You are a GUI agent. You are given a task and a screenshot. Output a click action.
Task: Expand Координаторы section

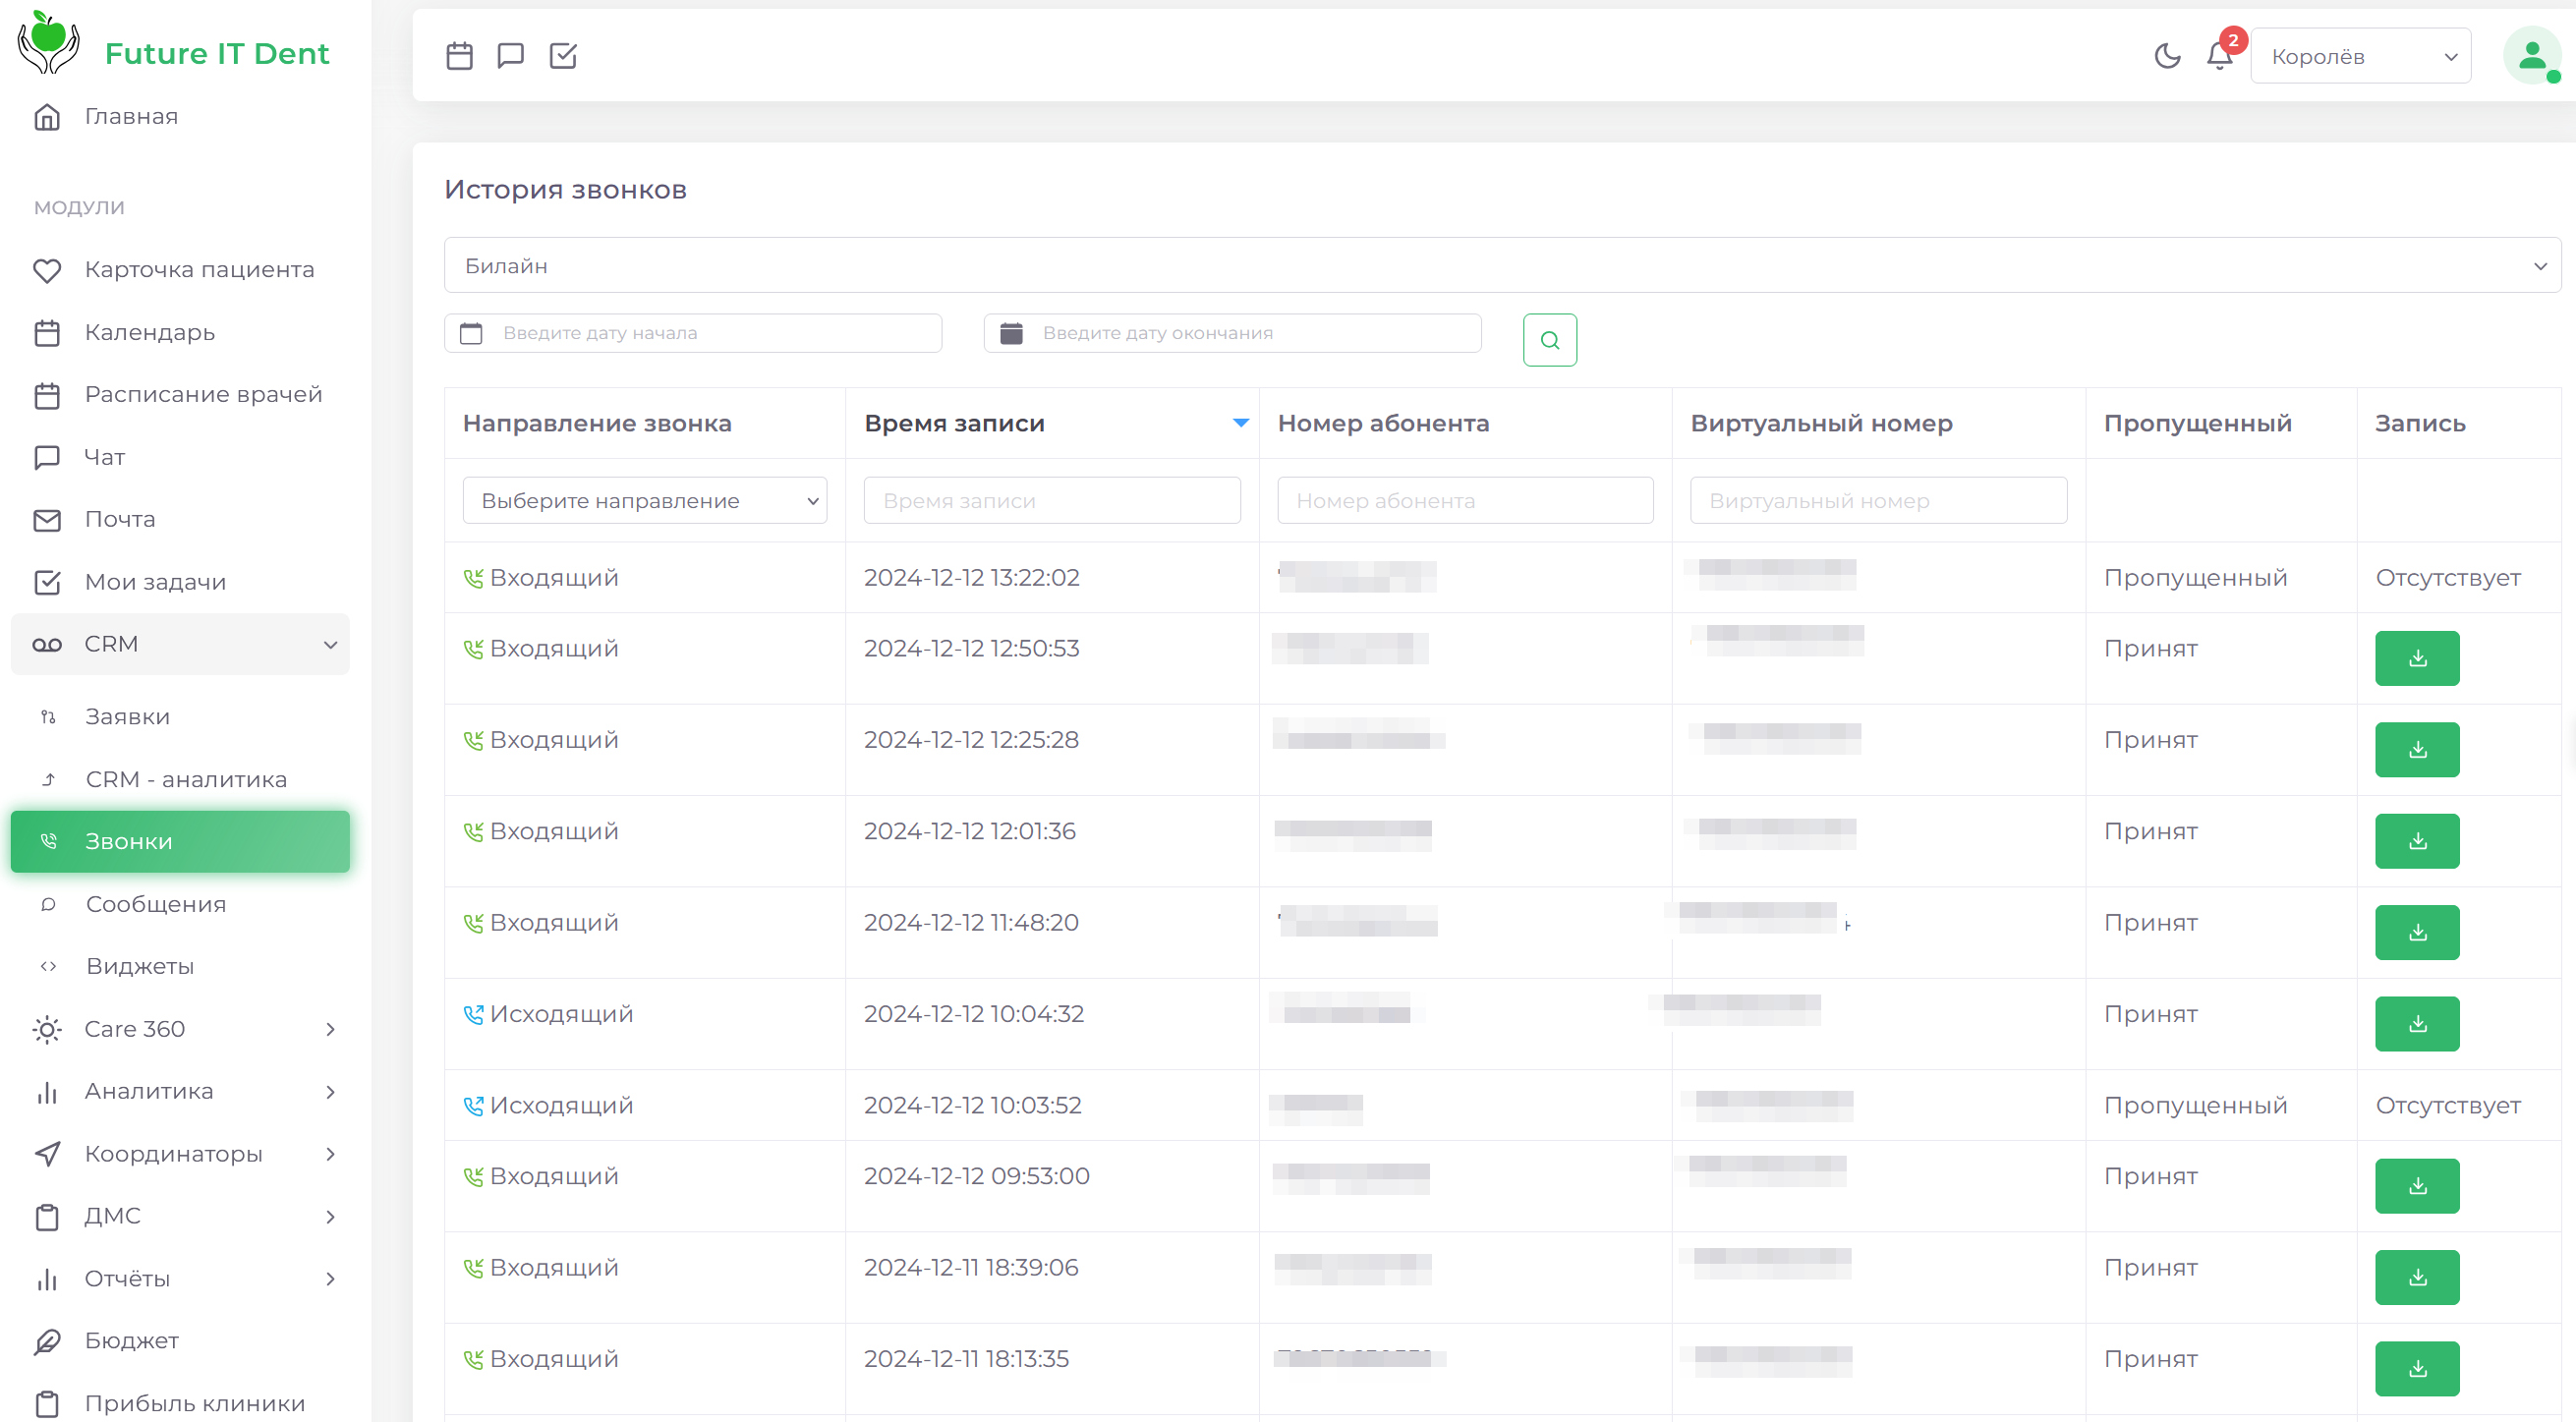coord(180,1154)
